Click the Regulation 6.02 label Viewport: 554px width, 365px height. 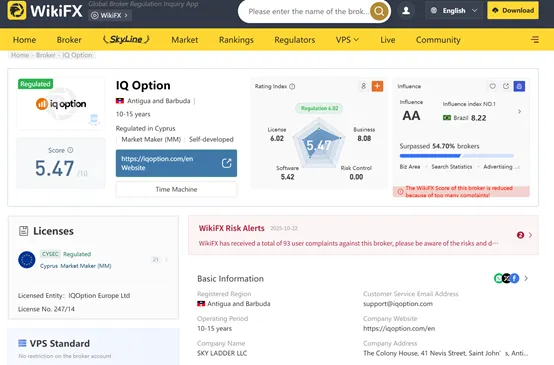pyautogui.click(x=319, y=108)
